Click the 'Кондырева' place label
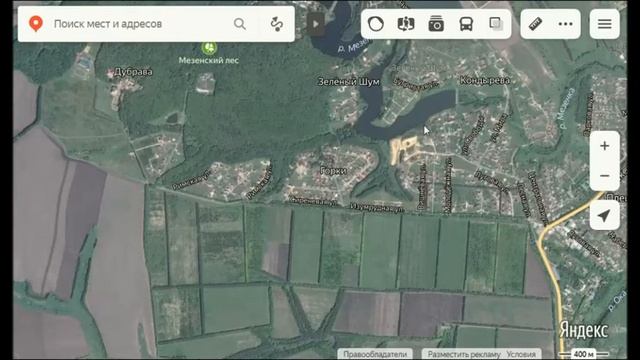Screen dimensions: 640x360 485,80
